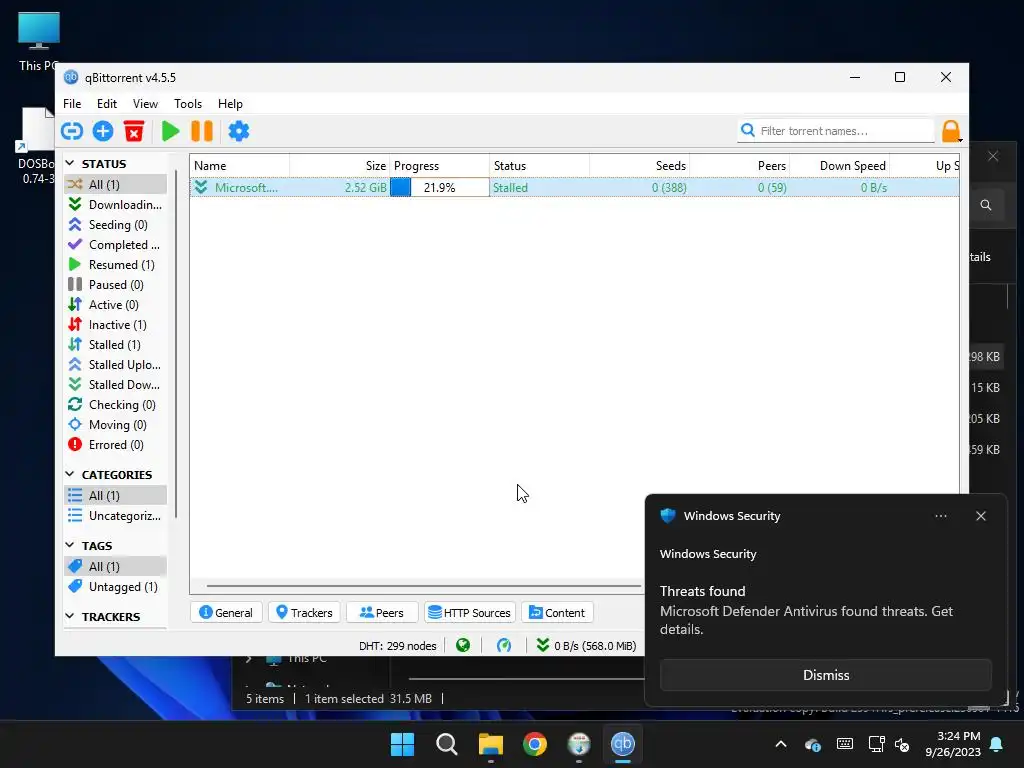The width and height of the screenshot is (1024, 768).
Task: Sort torrents by the Progress column
Action: [440, 166]
